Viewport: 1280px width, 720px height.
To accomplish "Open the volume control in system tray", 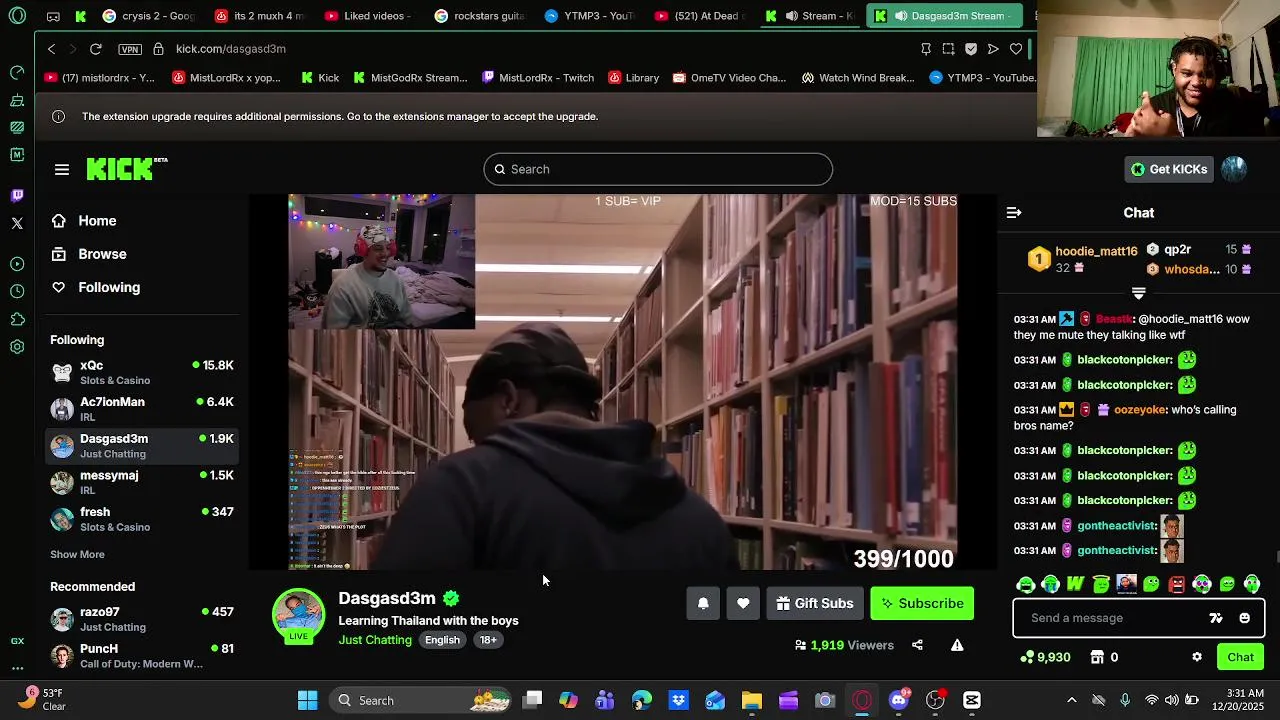I will coord(1171,700).
